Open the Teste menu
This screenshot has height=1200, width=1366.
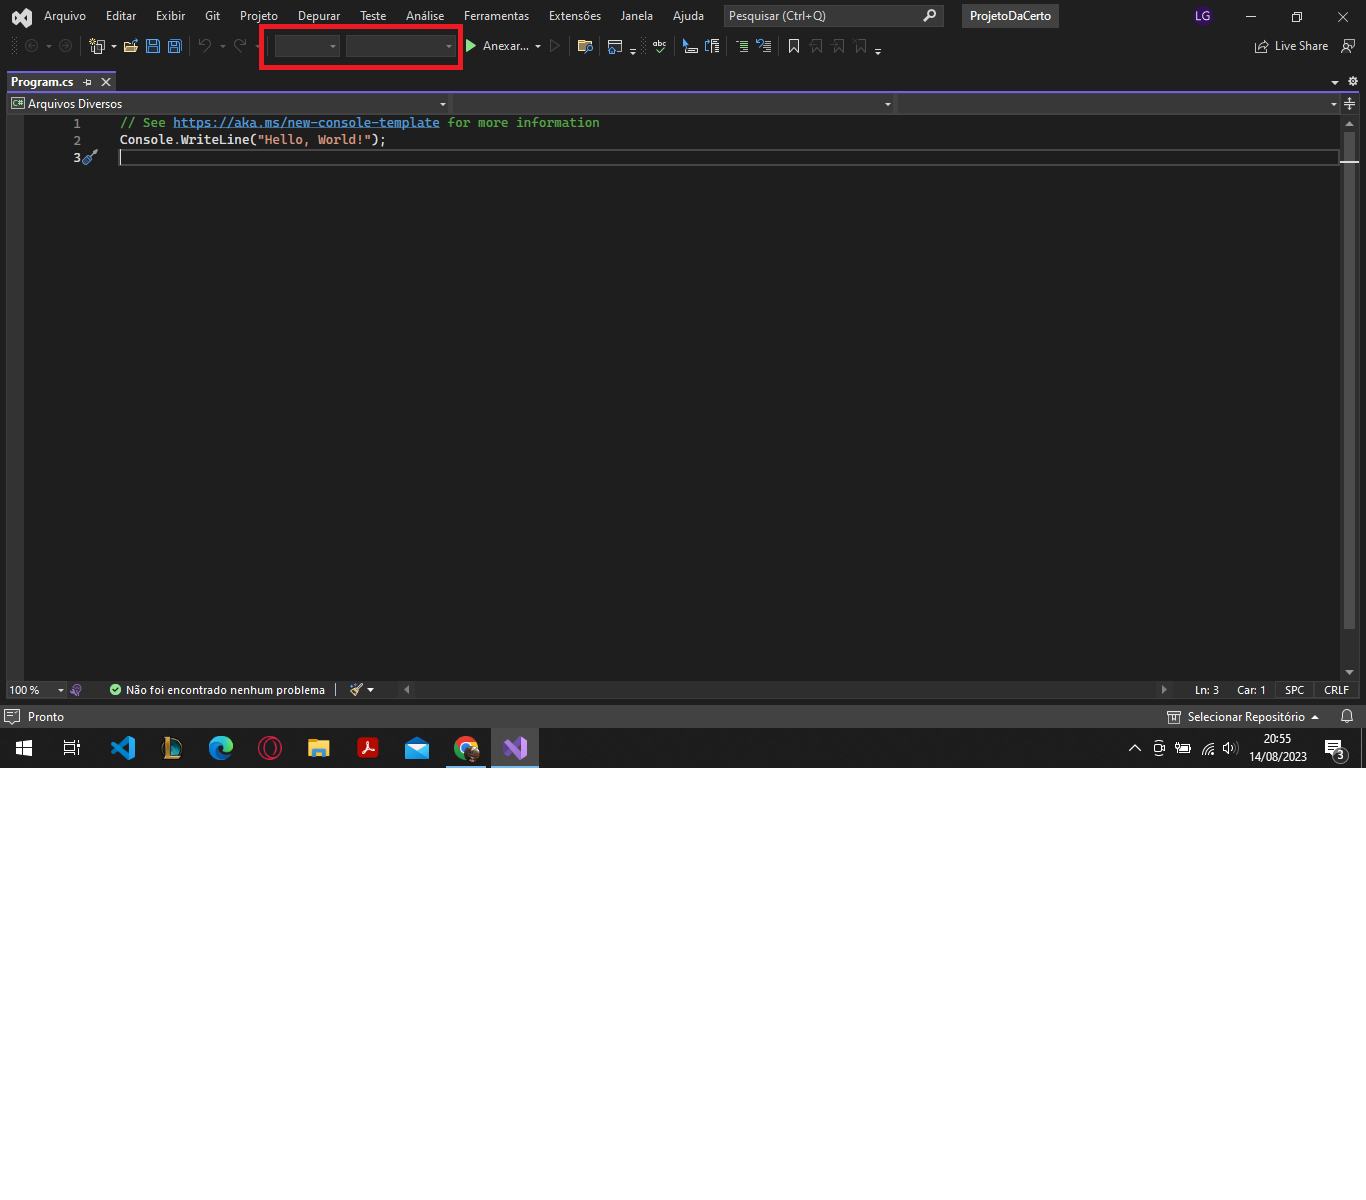pos(373,16)
